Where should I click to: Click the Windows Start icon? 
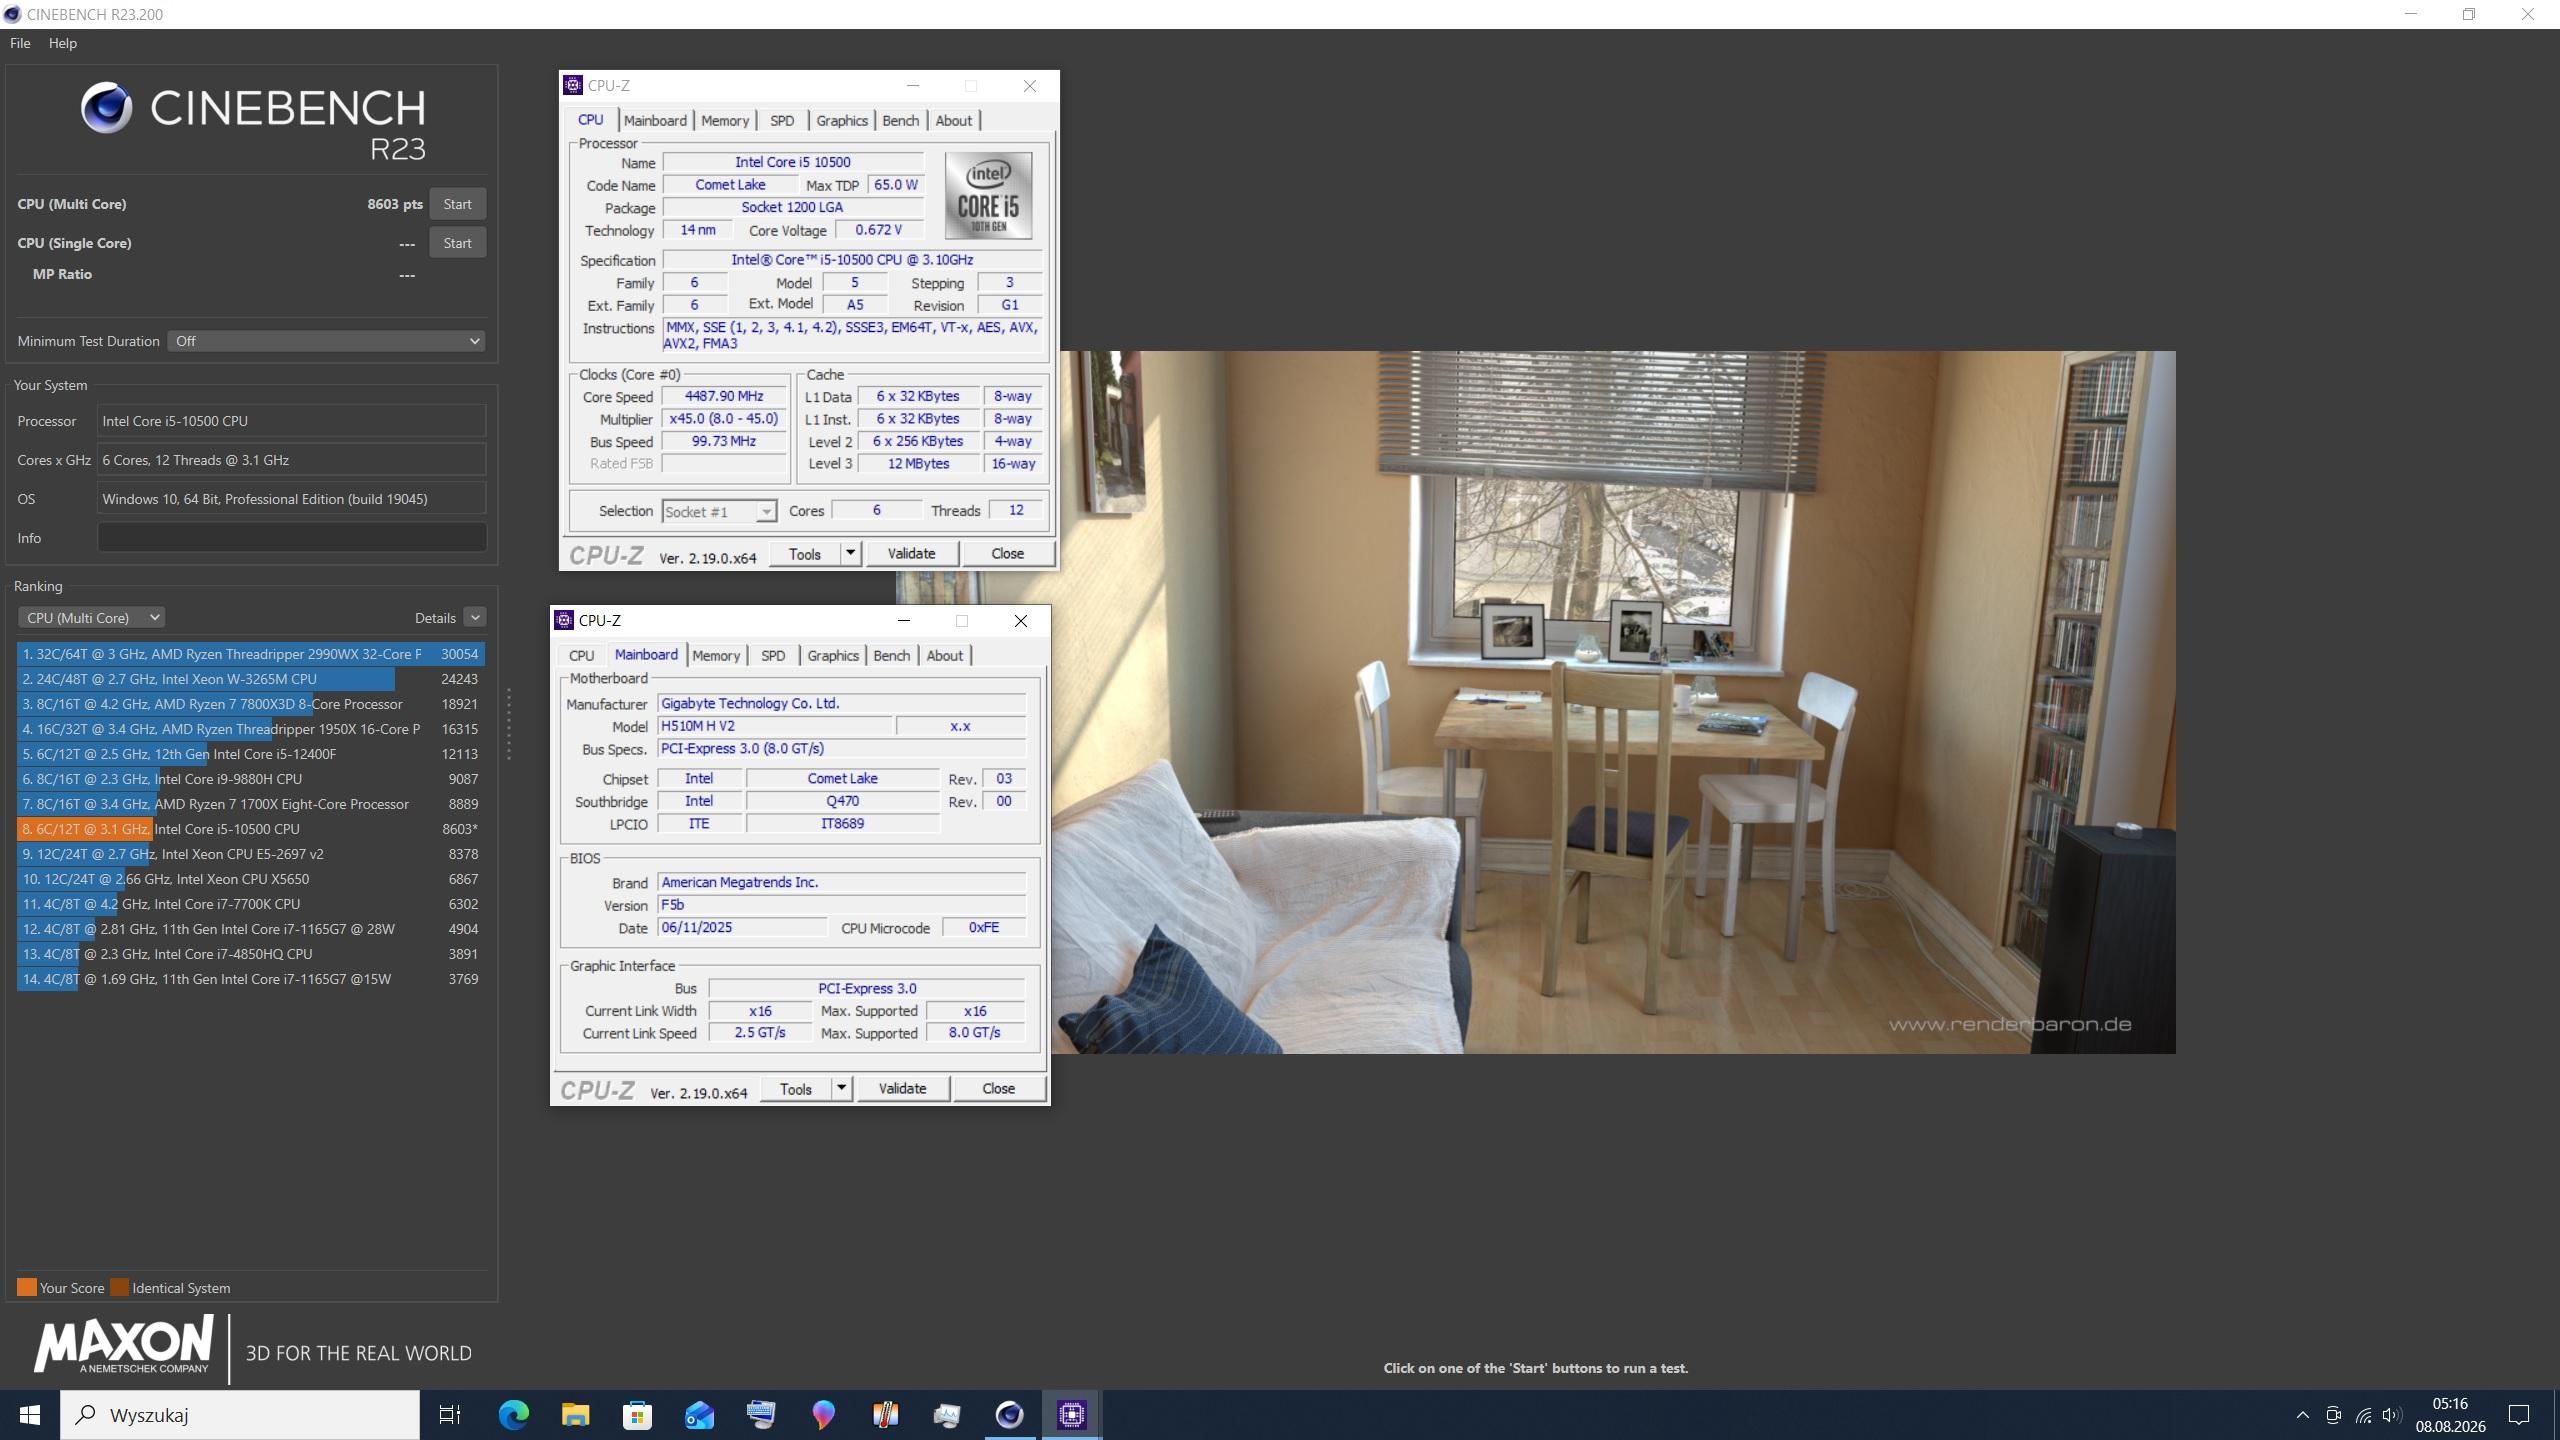pyautogui.click(x=29, y=1415)
